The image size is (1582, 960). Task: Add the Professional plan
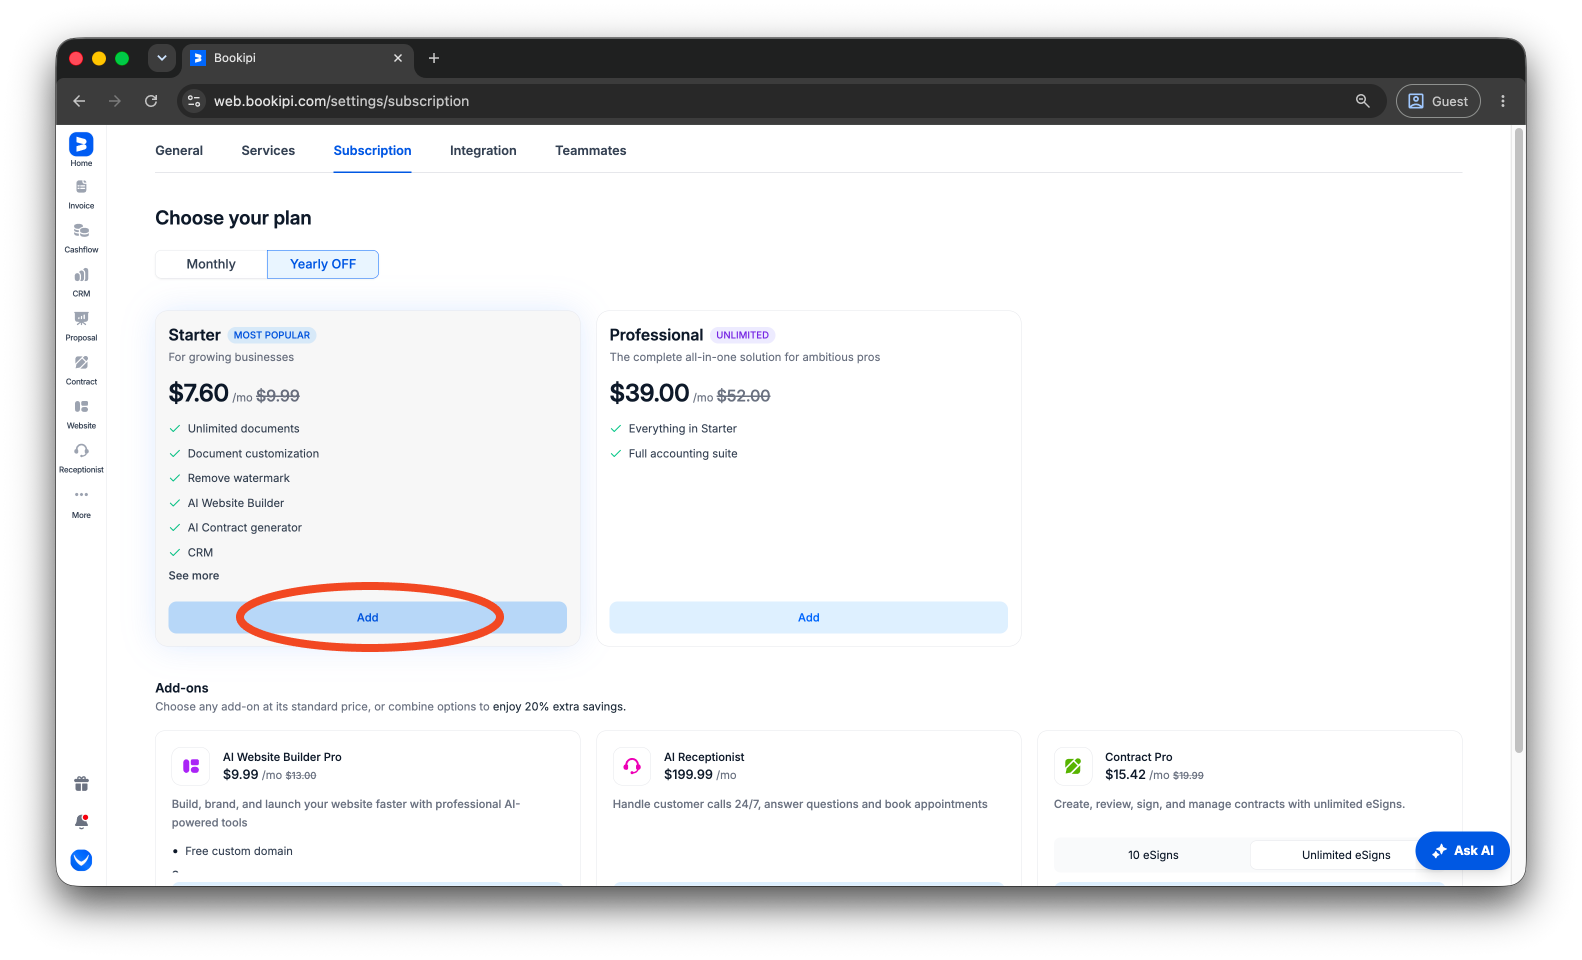pyautogui.click(x=809, y=617)
